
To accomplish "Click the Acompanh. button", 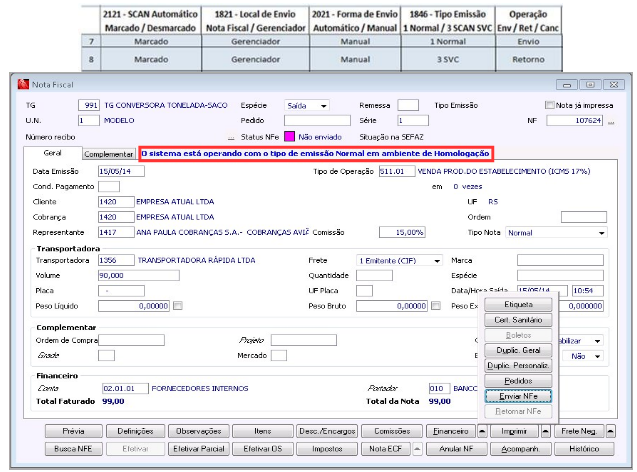I will click(520, 449).
